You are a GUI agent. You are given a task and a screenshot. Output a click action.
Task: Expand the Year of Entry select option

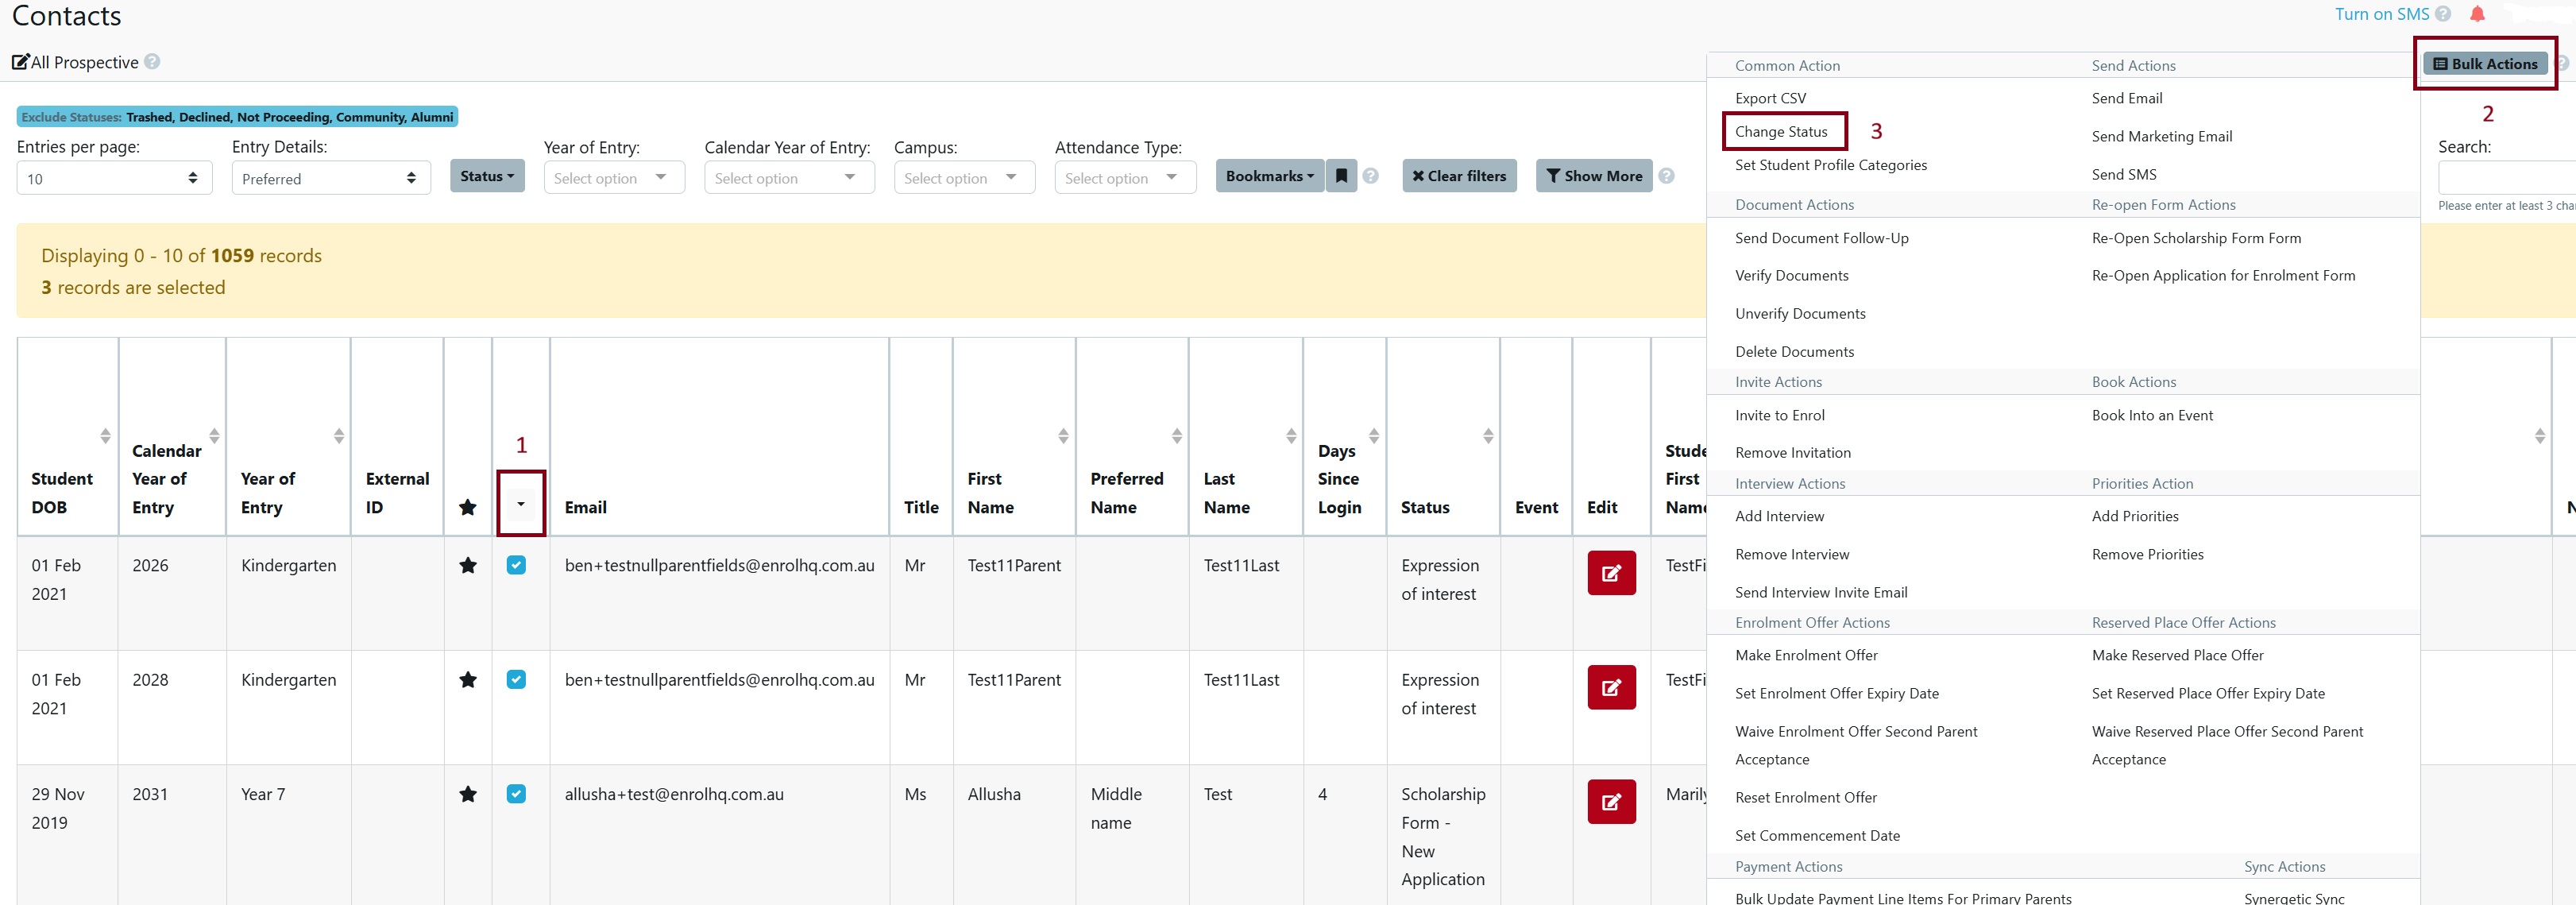tap(613, 178)
